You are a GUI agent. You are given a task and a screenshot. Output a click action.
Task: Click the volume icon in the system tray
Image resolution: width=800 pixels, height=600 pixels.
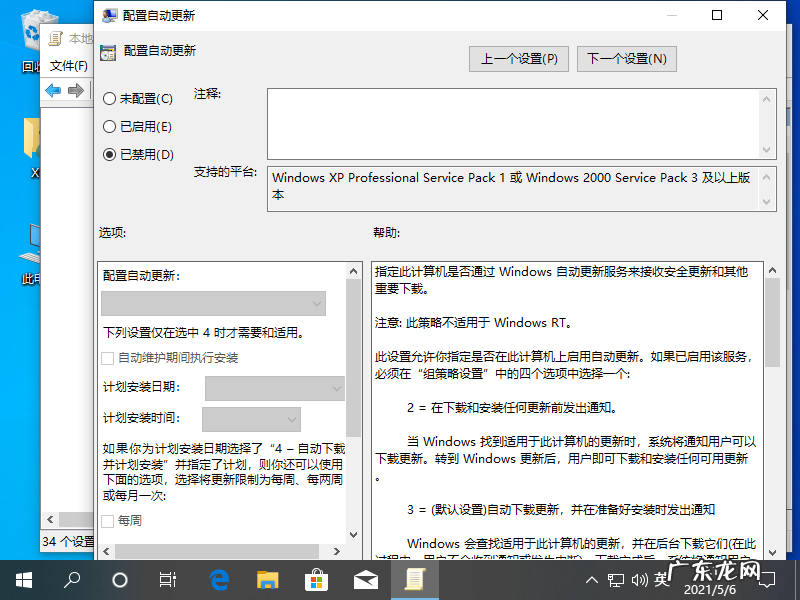(641, 579)
